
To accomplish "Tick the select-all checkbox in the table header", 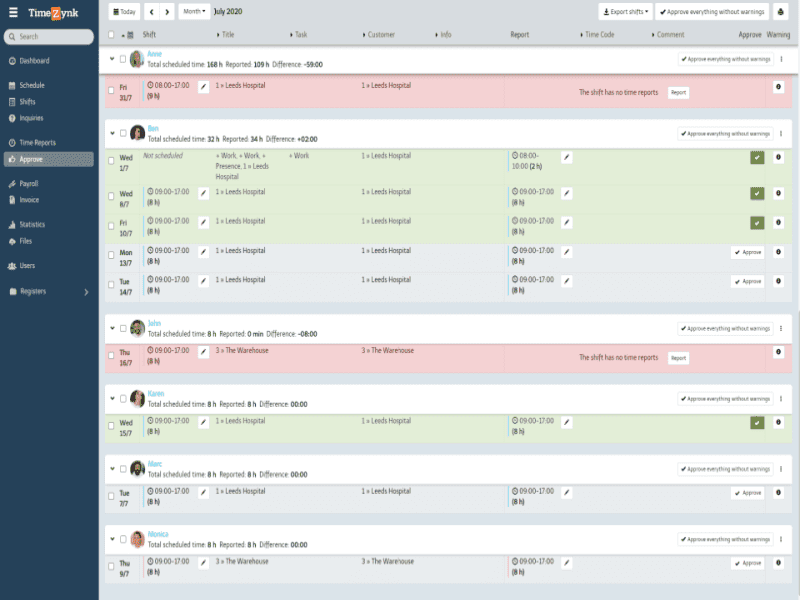I will coord(111,35).
